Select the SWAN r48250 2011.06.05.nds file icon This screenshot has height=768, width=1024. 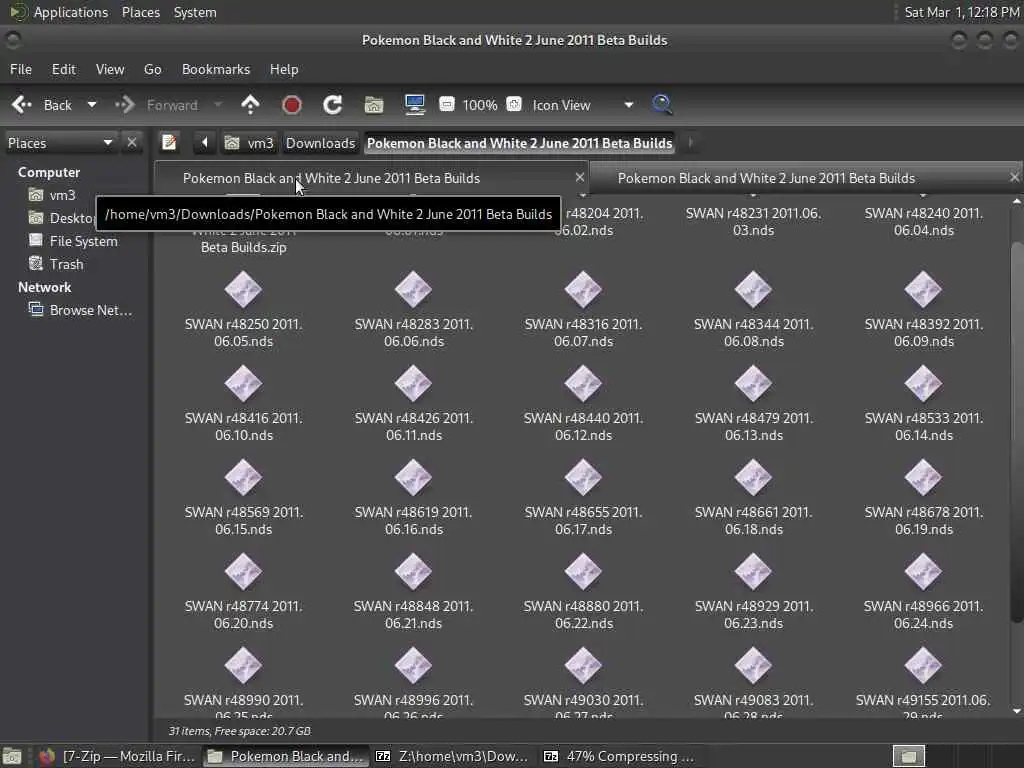pyautogui.click(x=243, y=289)
